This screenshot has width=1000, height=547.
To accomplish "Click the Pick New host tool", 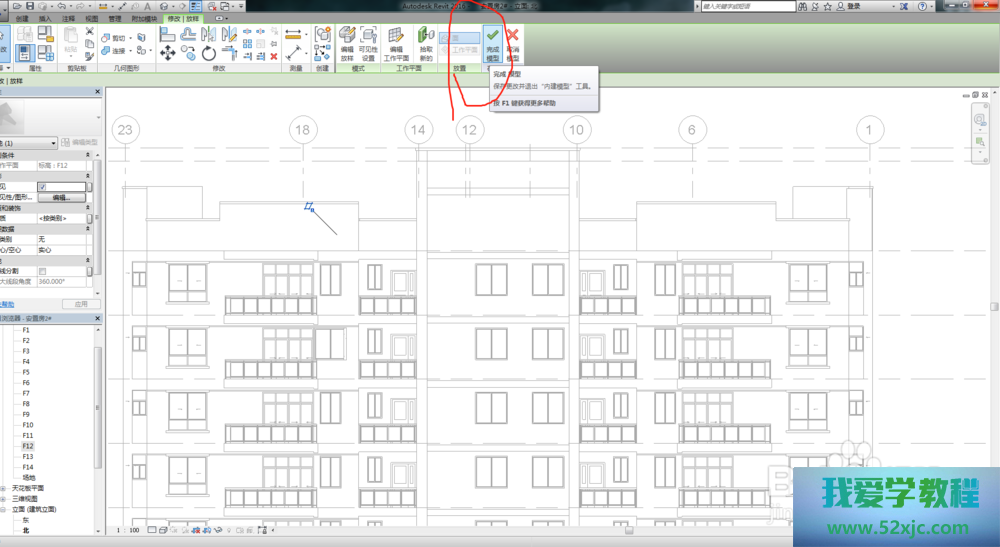I will click(426, 46).
